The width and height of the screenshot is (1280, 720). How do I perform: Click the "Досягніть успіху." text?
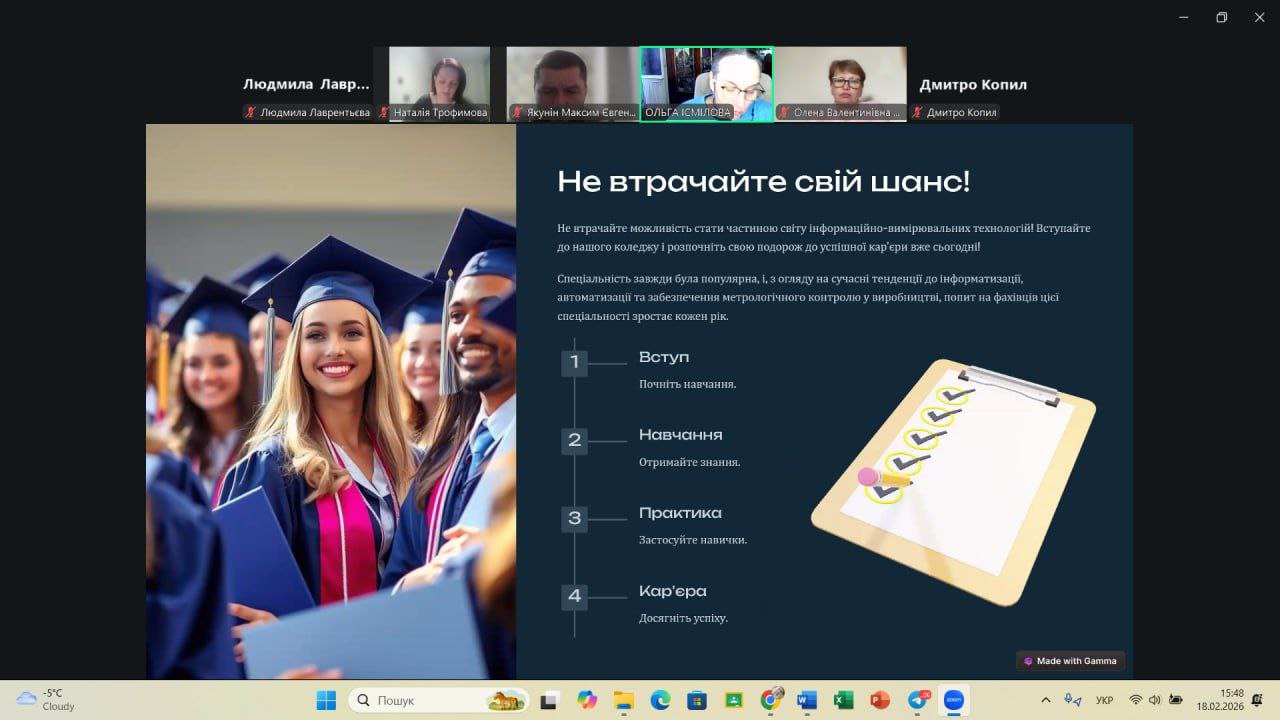[x=683, y=618]
